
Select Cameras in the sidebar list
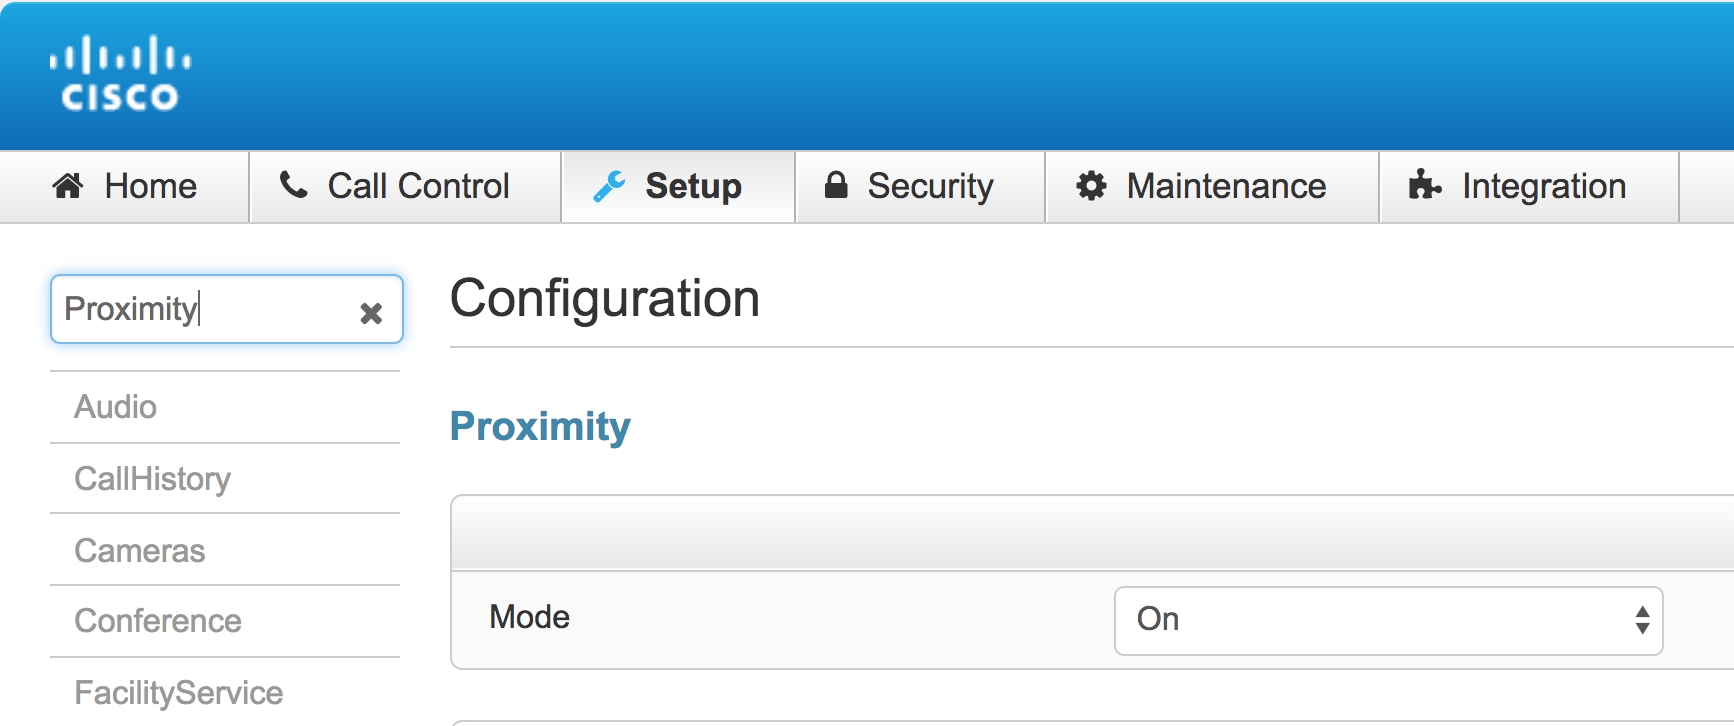(225, 550)
